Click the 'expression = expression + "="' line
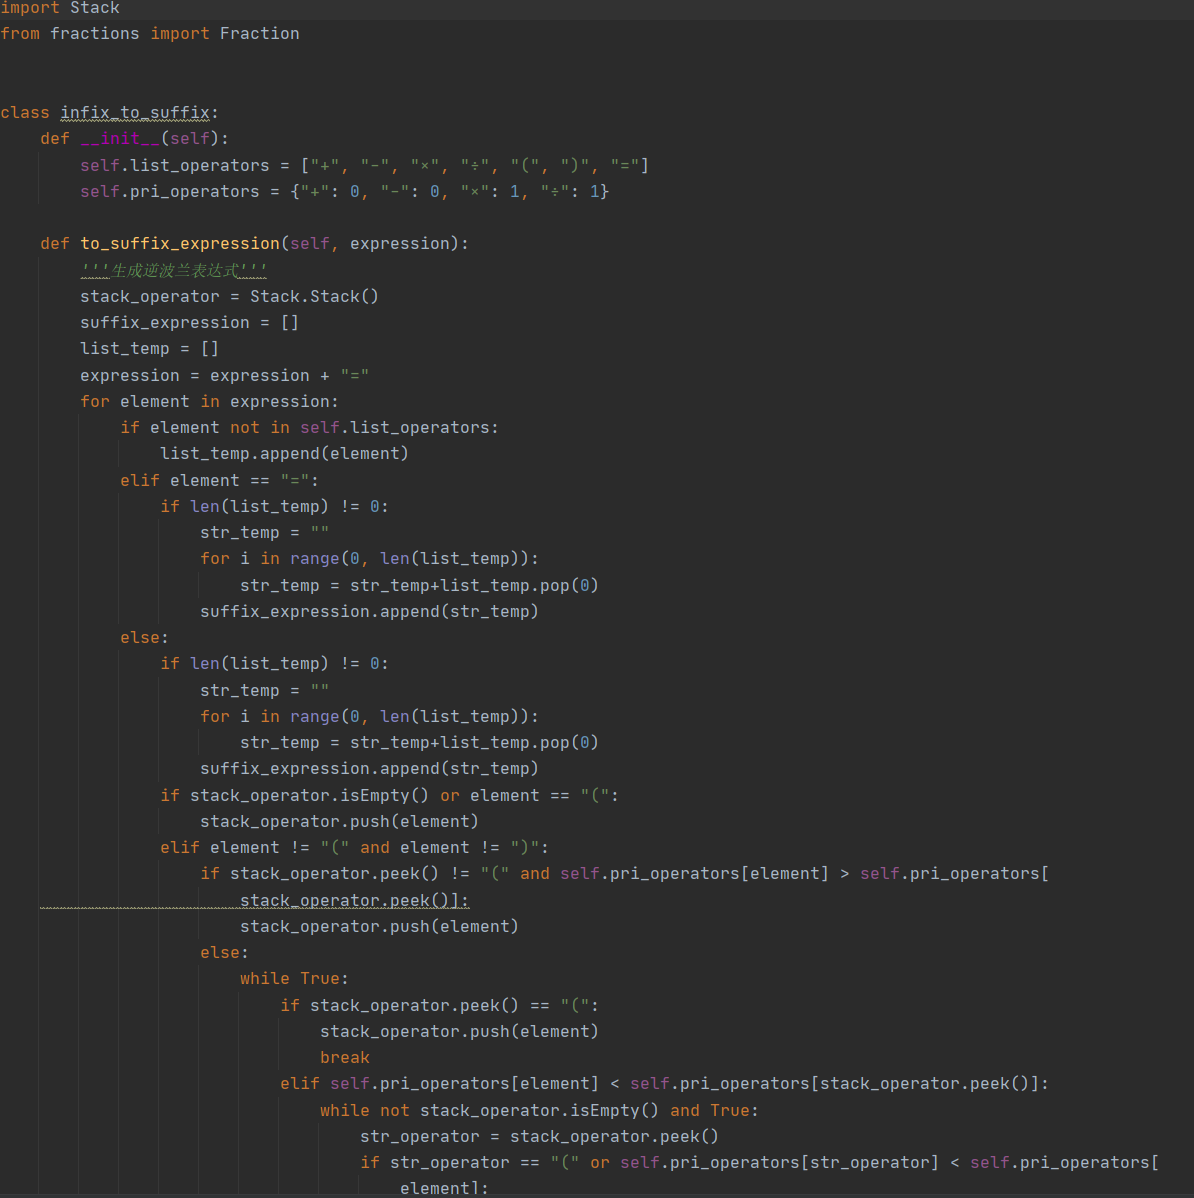The width and height of the screenshot is (1194, 1198). tap(225, 375)
